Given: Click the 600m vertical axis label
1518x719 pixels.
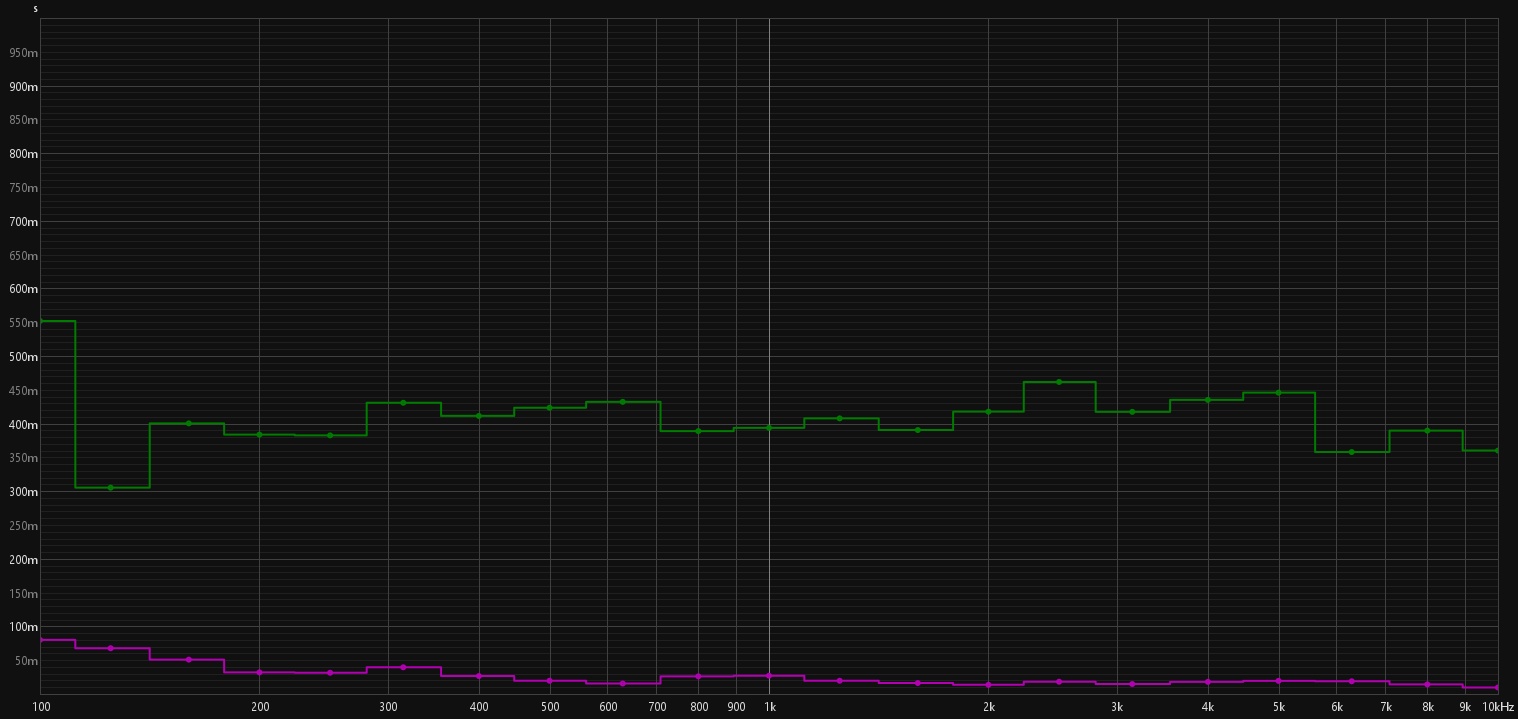Looking at the screenshot, I should (23, 289).
